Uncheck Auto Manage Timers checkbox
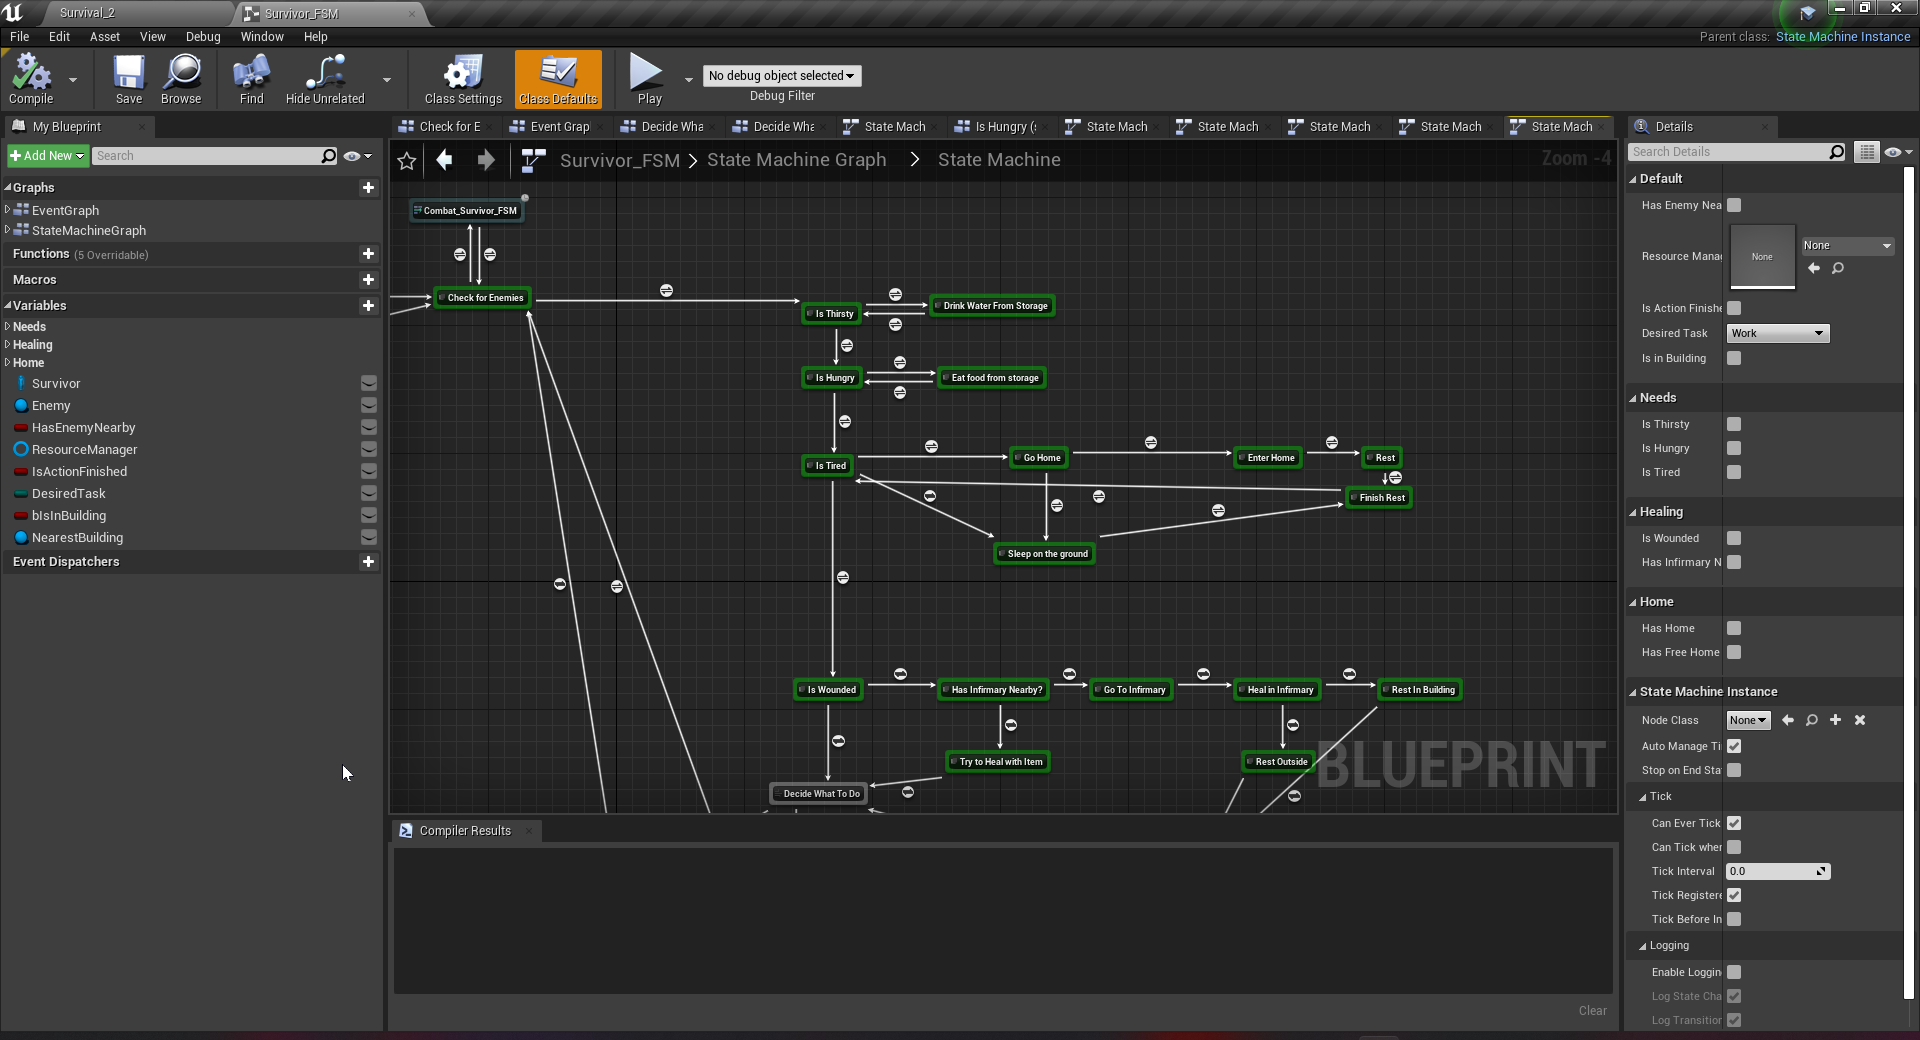This screenshot has height=1040, width=1920. click(x=1734, y=746)
